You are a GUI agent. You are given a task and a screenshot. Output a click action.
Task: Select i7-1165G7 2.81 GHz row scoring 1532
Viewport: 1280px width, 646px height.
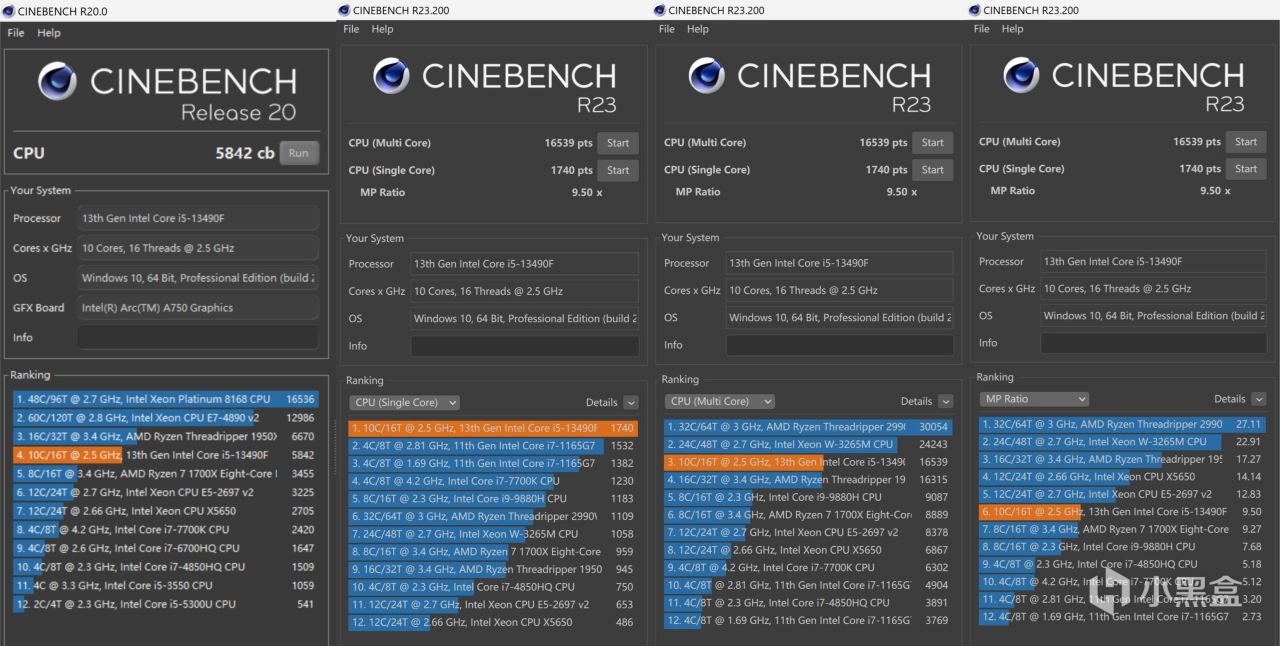(493, 446)
